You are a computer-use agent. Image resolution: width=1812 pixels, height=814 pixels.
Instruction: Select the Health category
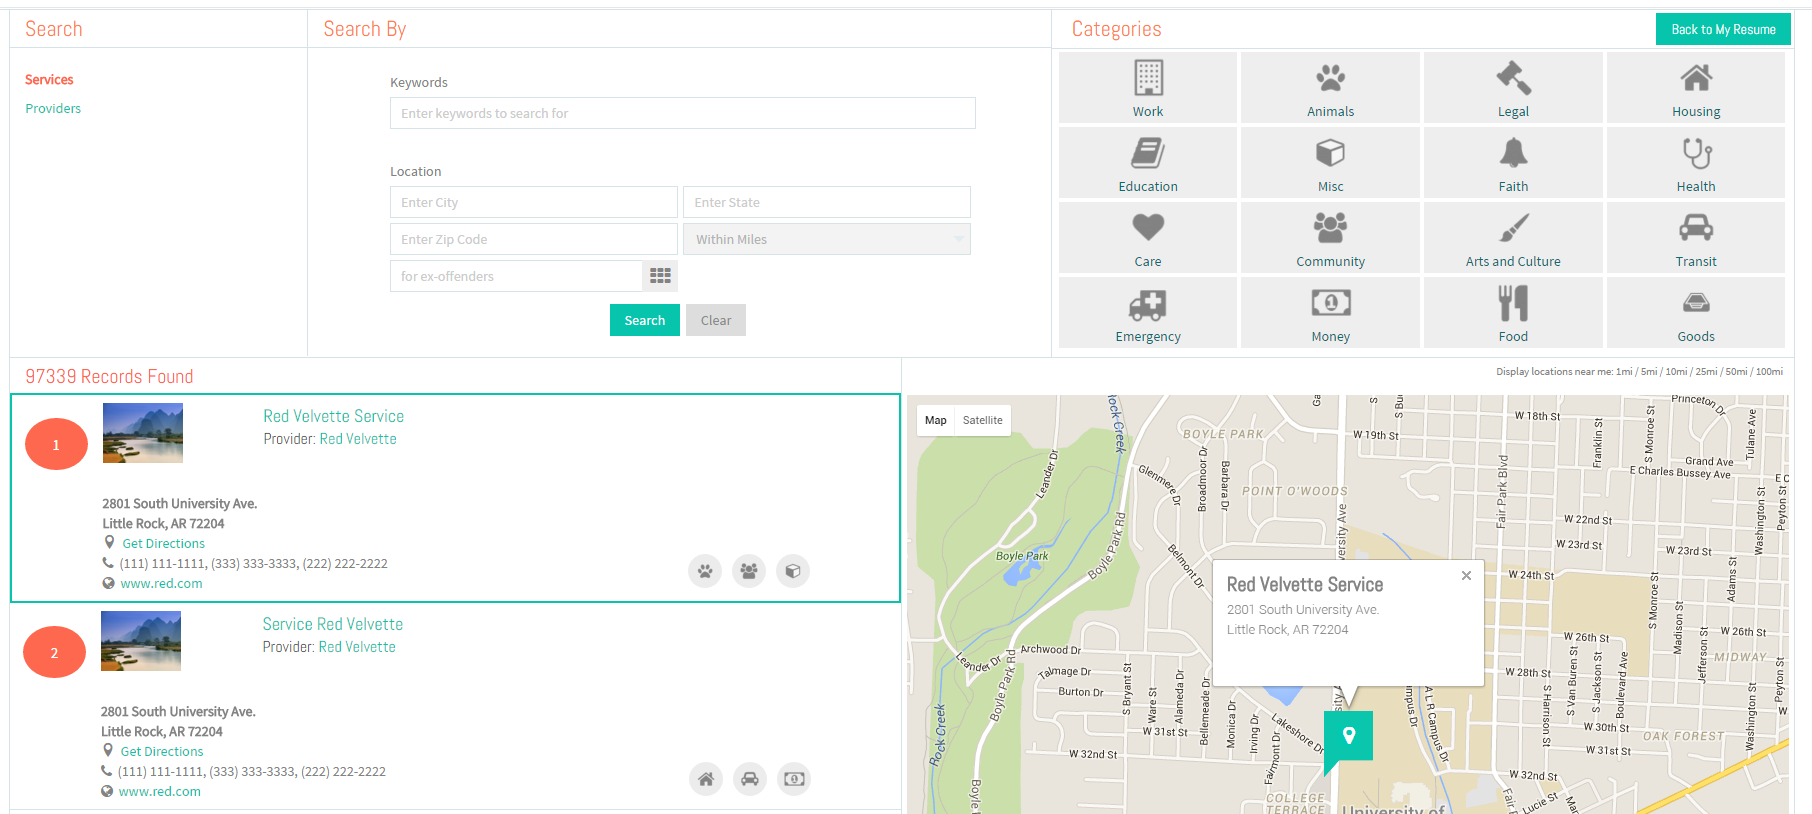click(1696, 163)
